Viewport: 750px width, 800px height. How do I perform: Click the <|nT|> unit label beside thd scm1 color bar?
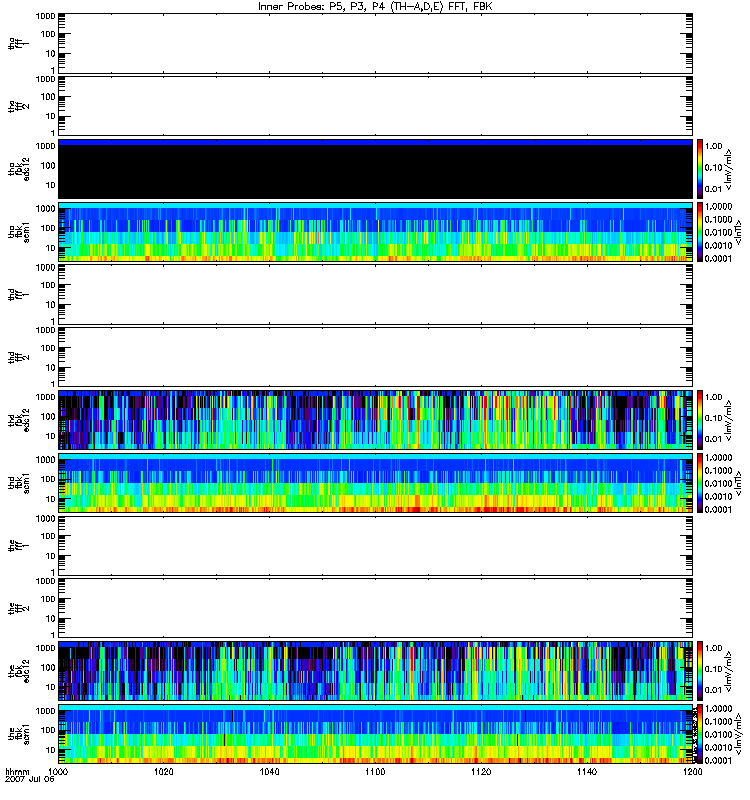(x=737, y=483)
